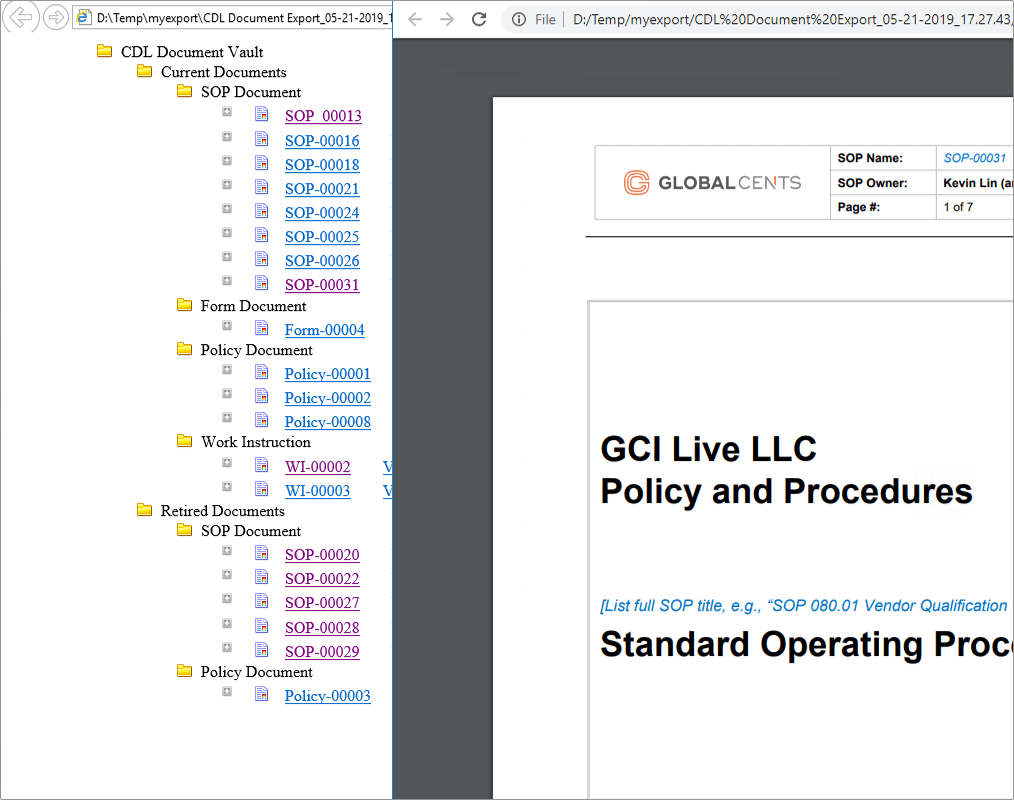The width and height of the screenshot is (1014, 800).
Task: Open the retired Policy-00003 link
Action: (328, 696)
